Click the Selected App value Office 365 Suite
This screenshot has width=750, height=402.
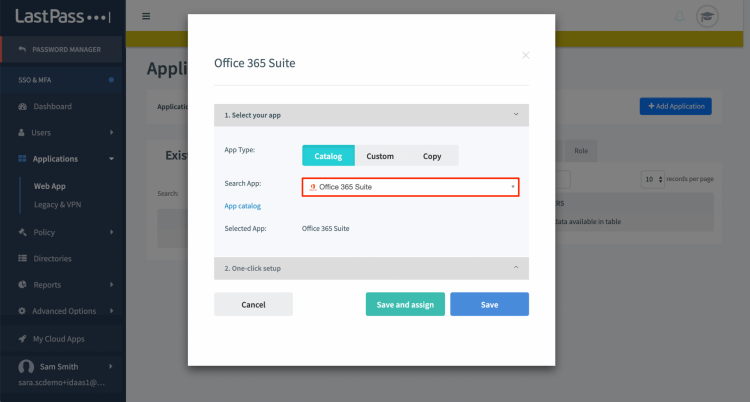[x=325, y=228]
